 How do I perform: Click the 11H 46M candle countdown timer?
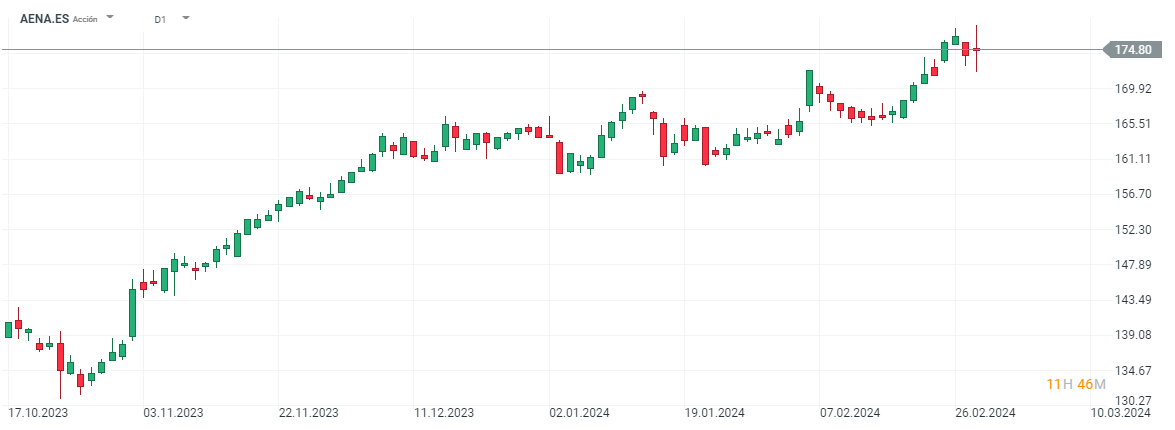point(1075,384)
